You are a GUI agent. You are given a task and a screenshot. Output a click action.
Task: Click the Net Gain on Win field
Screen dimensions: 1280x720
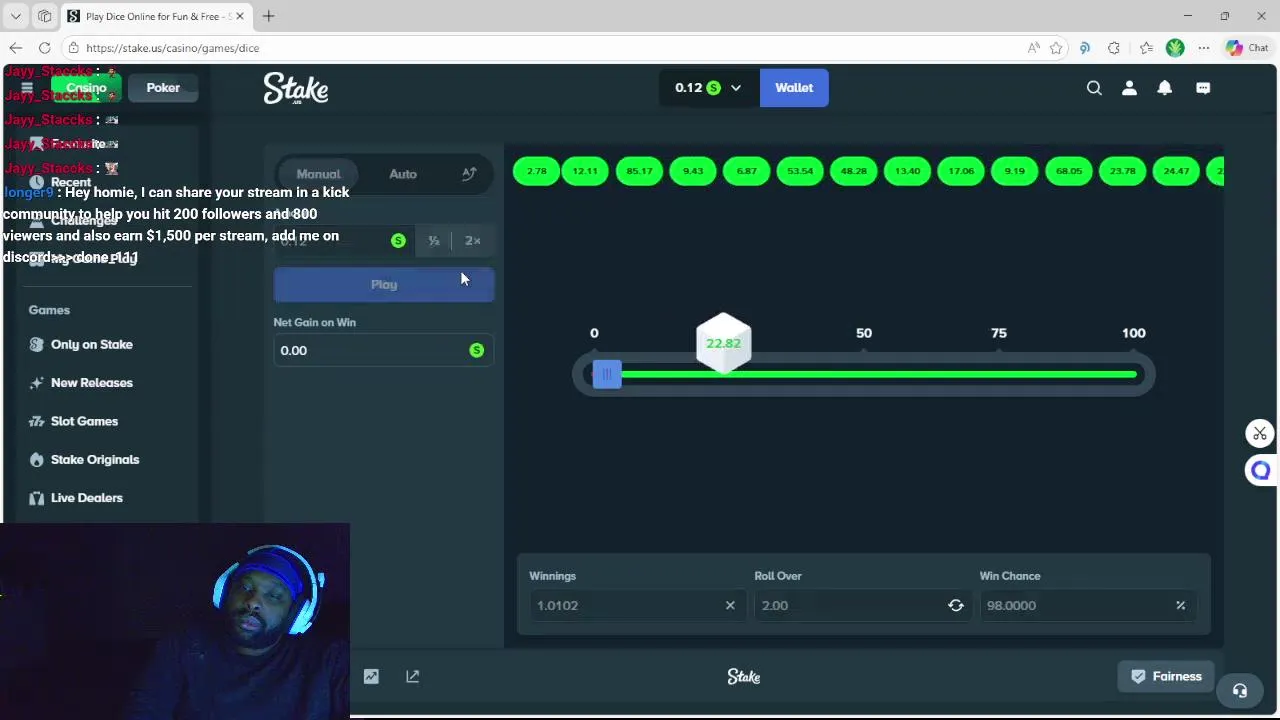384,350
